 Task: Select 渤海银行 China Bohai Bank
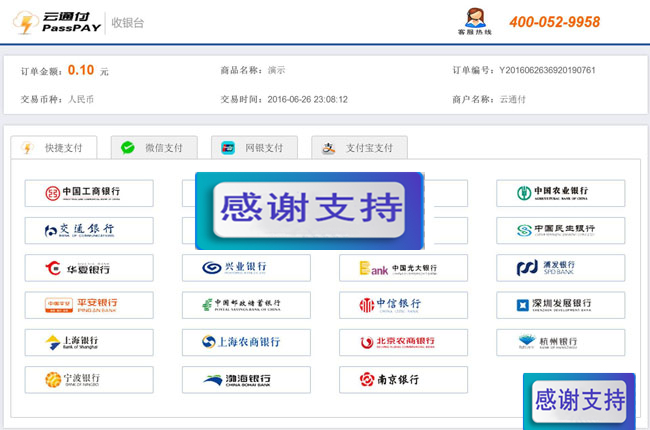tap(246, 380)
